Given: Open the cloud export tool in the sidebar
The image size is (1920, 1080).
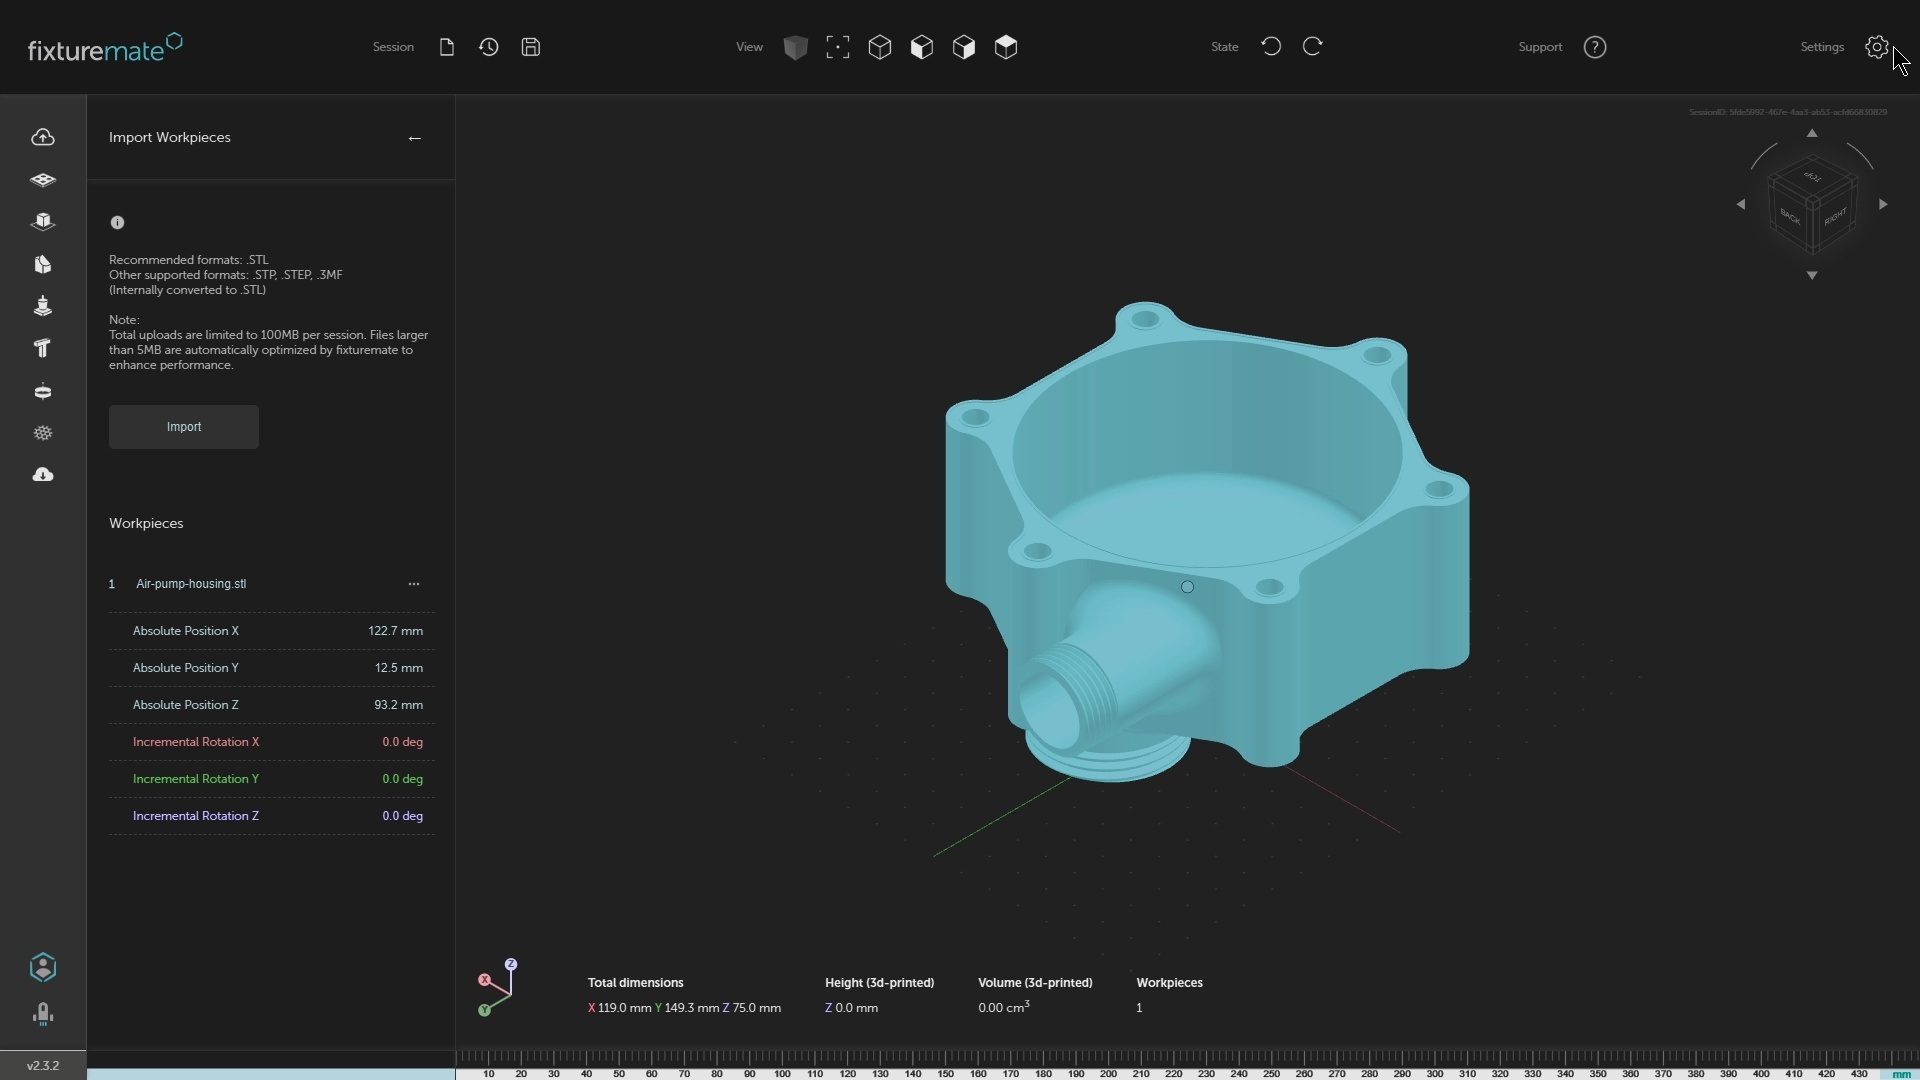Looking at the screenshot, I should pyautogui.click(x=43, y=475).
